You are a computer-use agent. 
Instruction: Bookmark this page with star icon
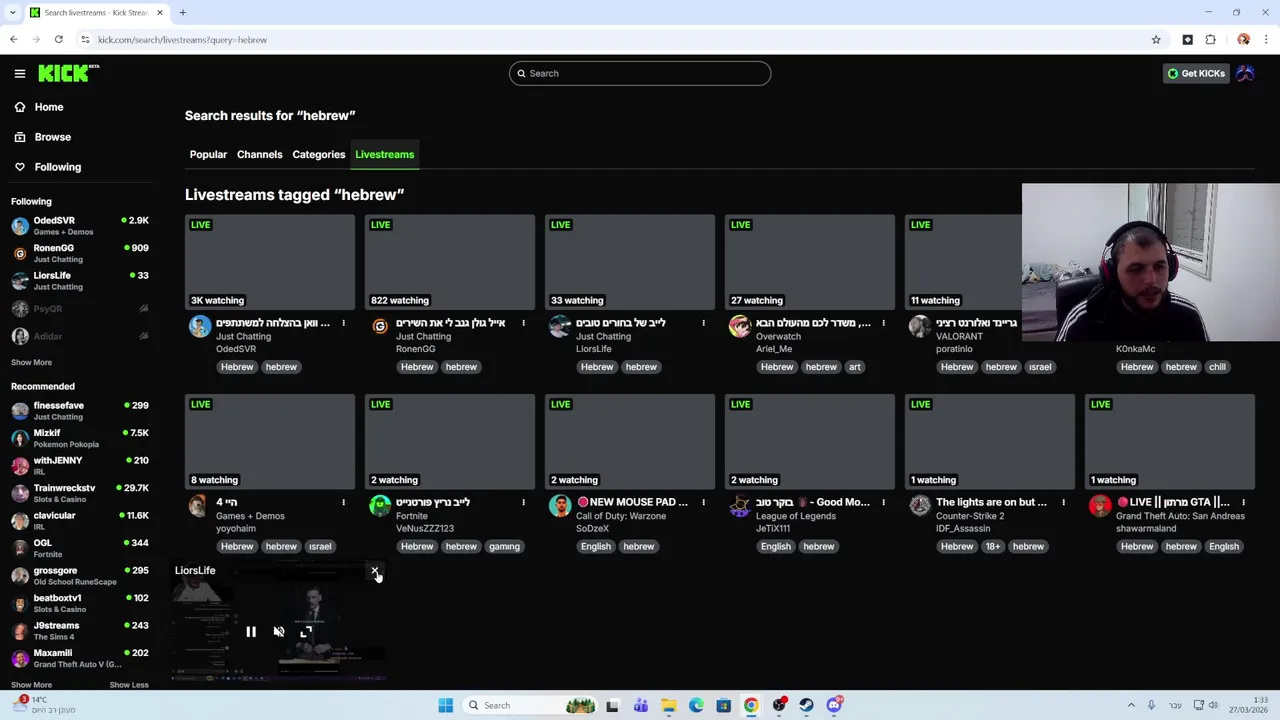1156,40
